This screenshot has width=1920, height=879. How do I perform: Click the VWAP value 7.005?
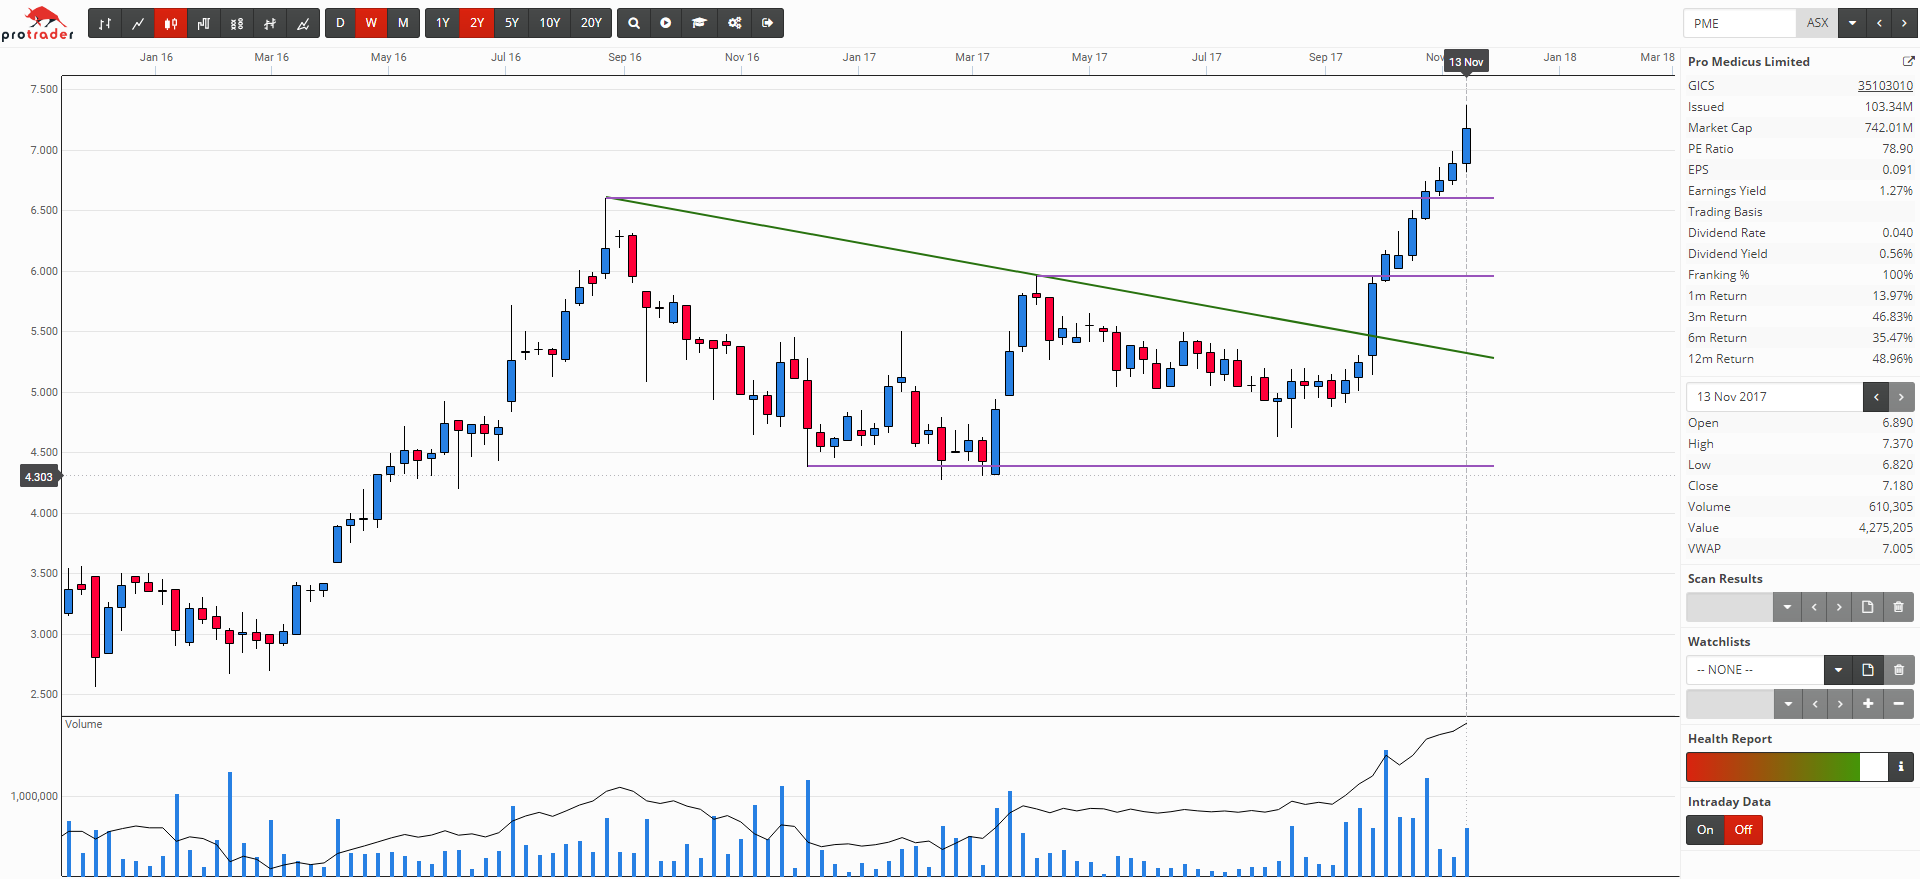click(x=1897, y=549)
